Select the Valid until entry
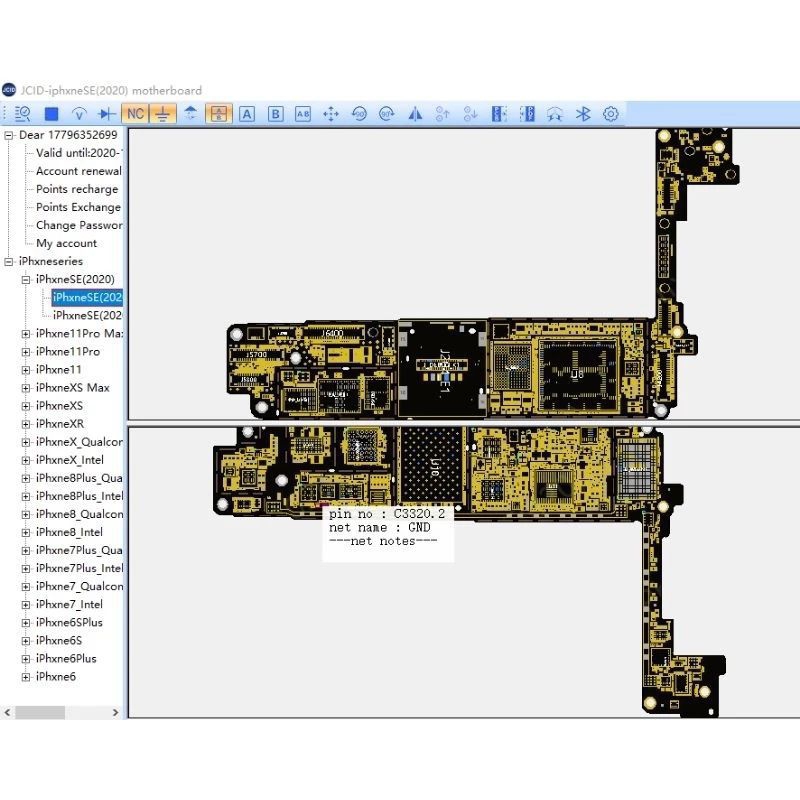Image resolution: width=800 pixels, height=800 pixels. pyautogui.click(x=79, y=153)
